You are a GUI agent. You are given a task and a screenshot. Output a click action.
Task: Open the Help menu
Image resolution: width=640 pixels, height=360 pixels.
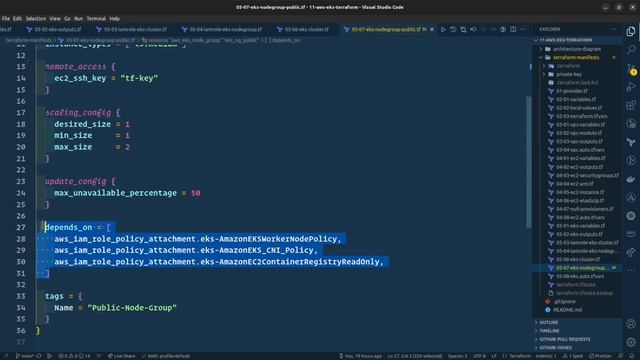tap(115, 18)
